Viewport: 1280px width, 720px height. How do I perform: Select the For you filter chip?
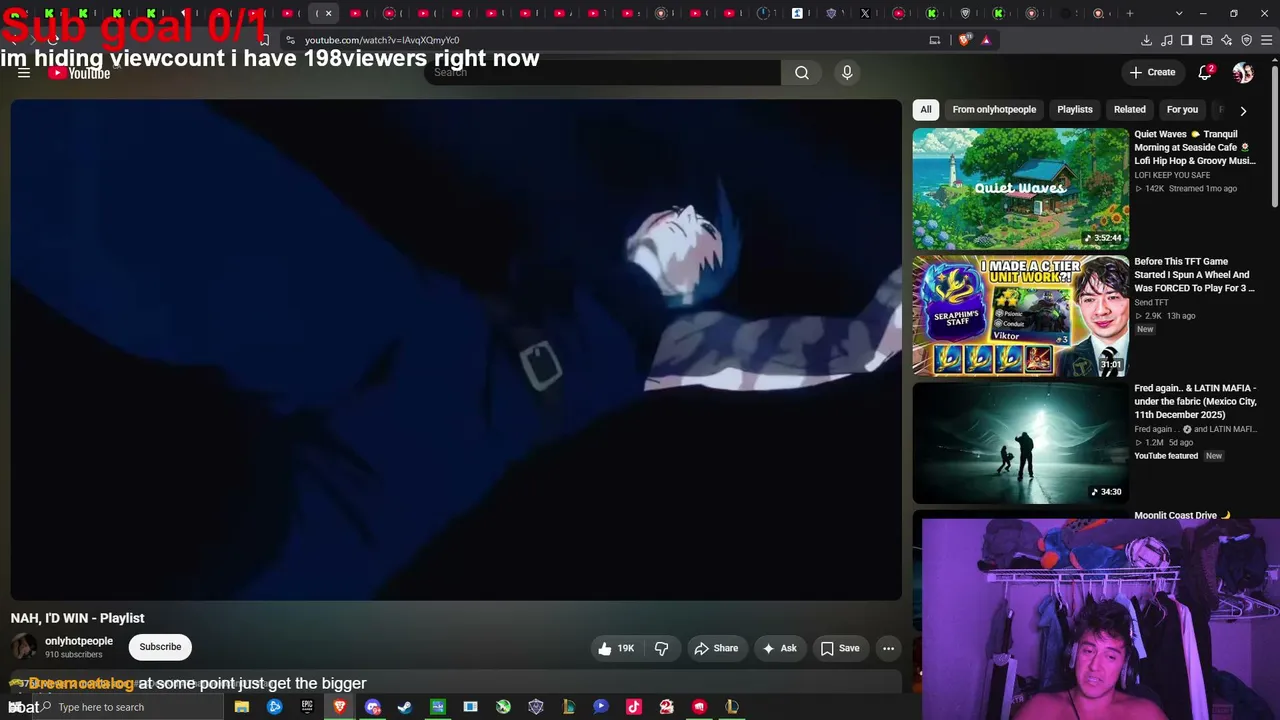[x=1182, y=110]
